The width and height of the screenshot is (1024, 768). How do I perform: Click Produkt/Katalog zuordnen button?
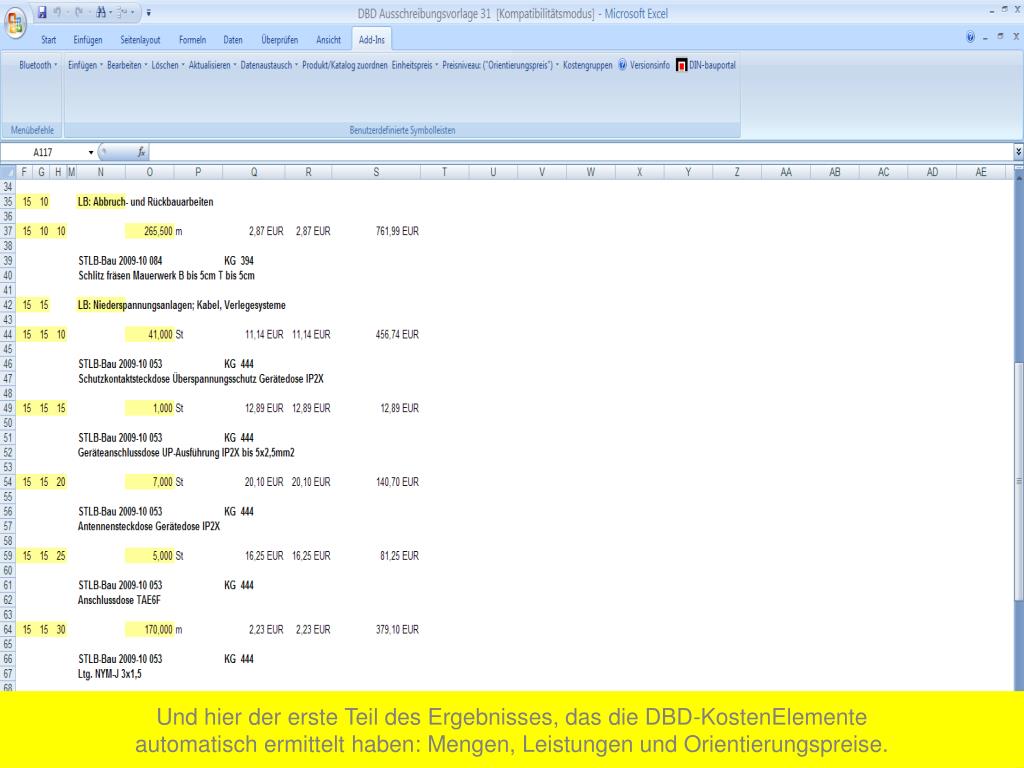pyautogui.click(x=344, y=65)
